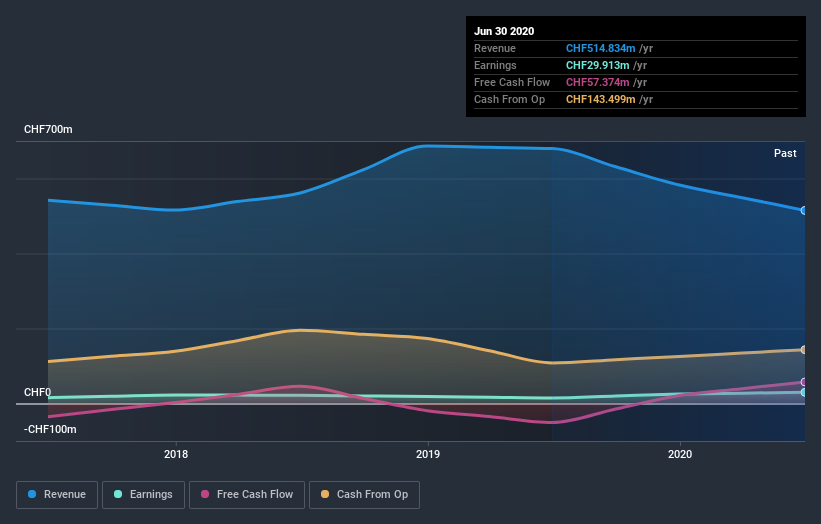821x524 pixels.
Task: Click the -CHF100m axis label
Action: tap(50, 429)
